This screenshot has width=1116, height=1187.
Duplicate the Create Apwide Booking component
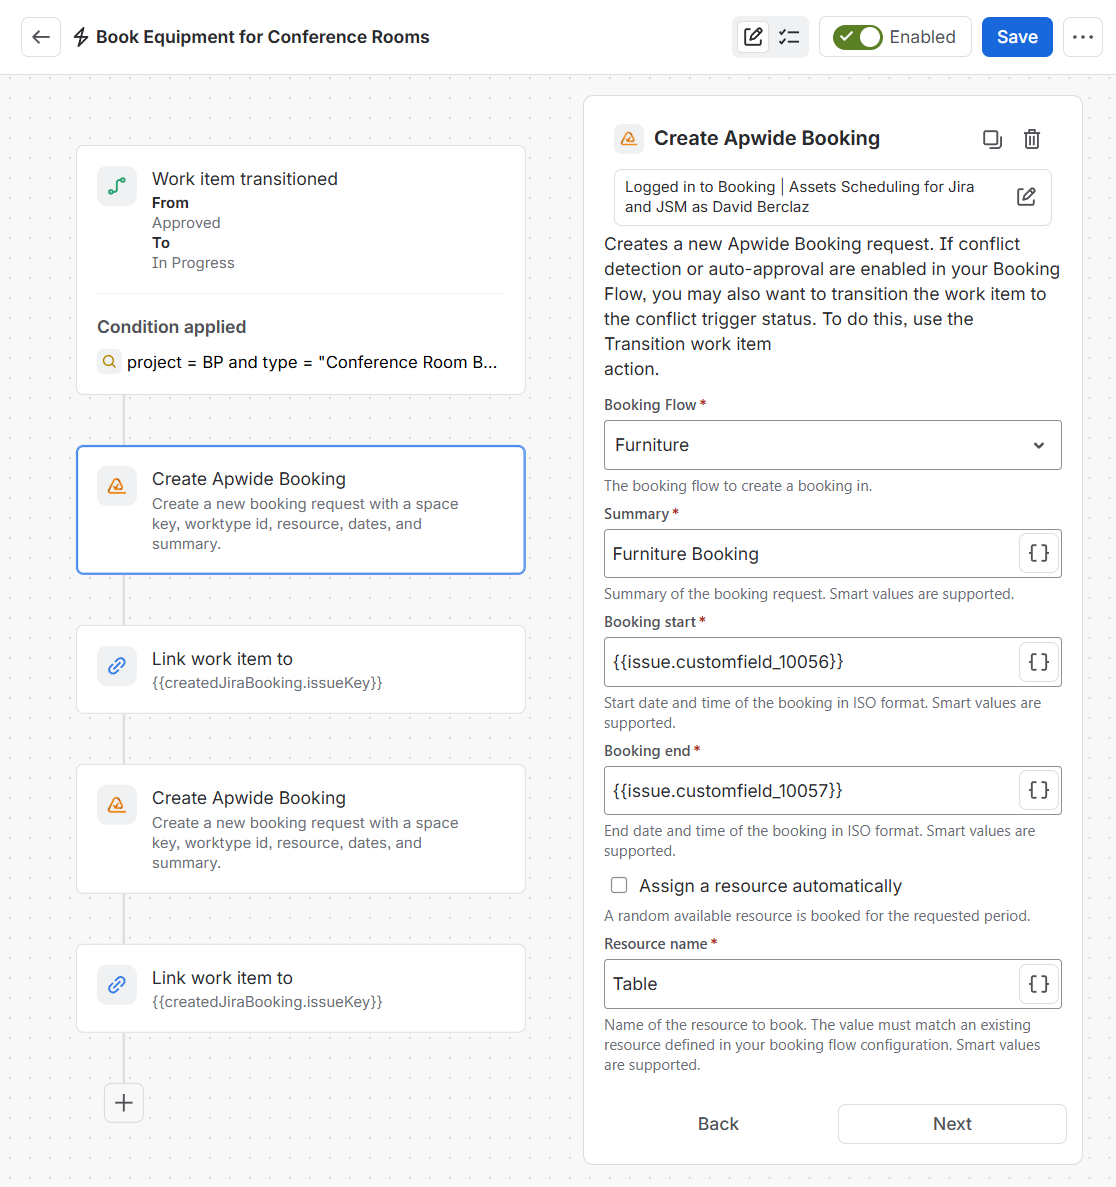(x=992, y=139)
